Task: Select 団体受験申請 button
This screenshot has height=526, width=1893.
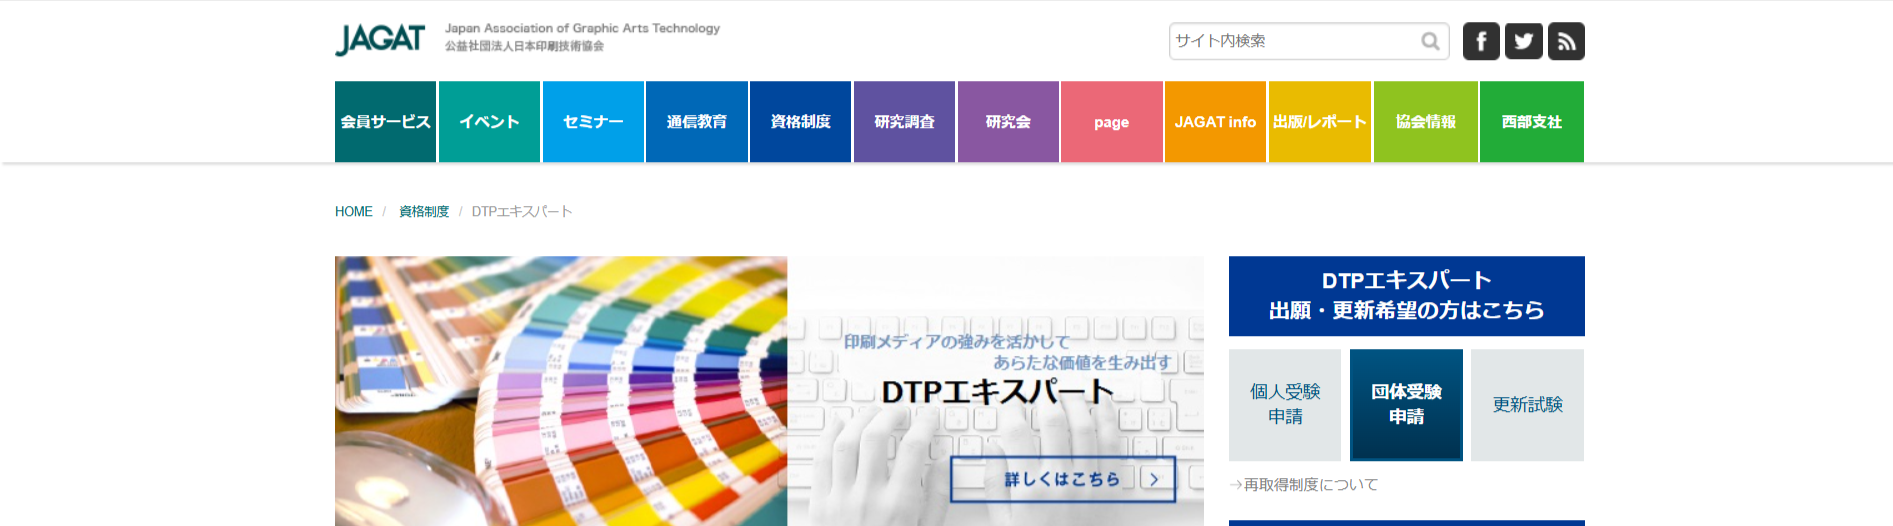Action: tap(1406, 405)
